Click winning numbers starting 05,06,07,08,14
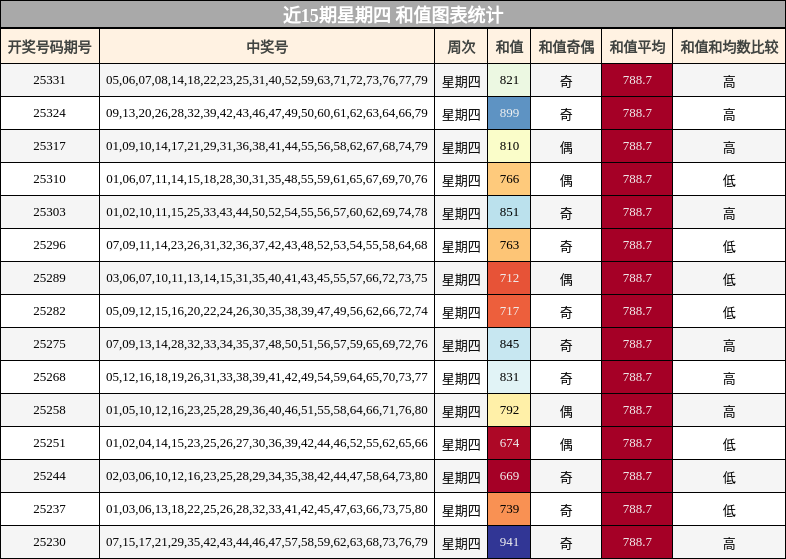This screenshot has width=786, height=559. point(267,80)
